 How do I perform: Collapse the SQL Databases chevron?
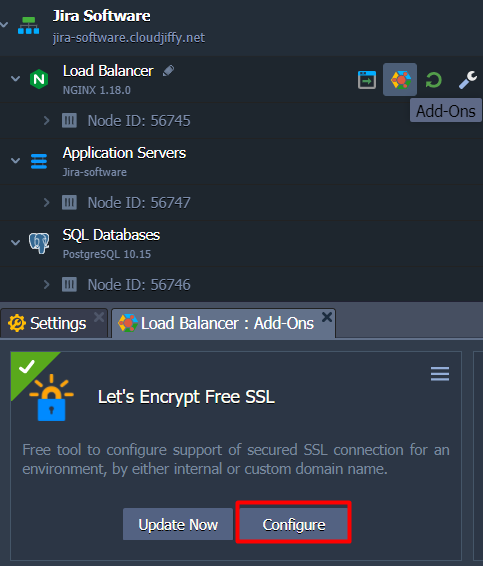point(15,242)
